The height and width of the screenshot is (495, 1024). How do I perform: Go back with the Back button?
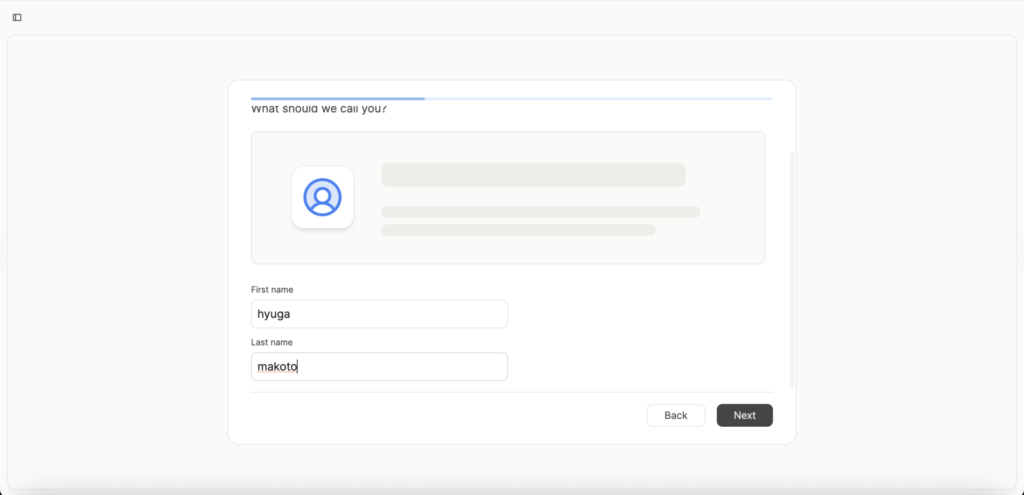tap(675, 415)
